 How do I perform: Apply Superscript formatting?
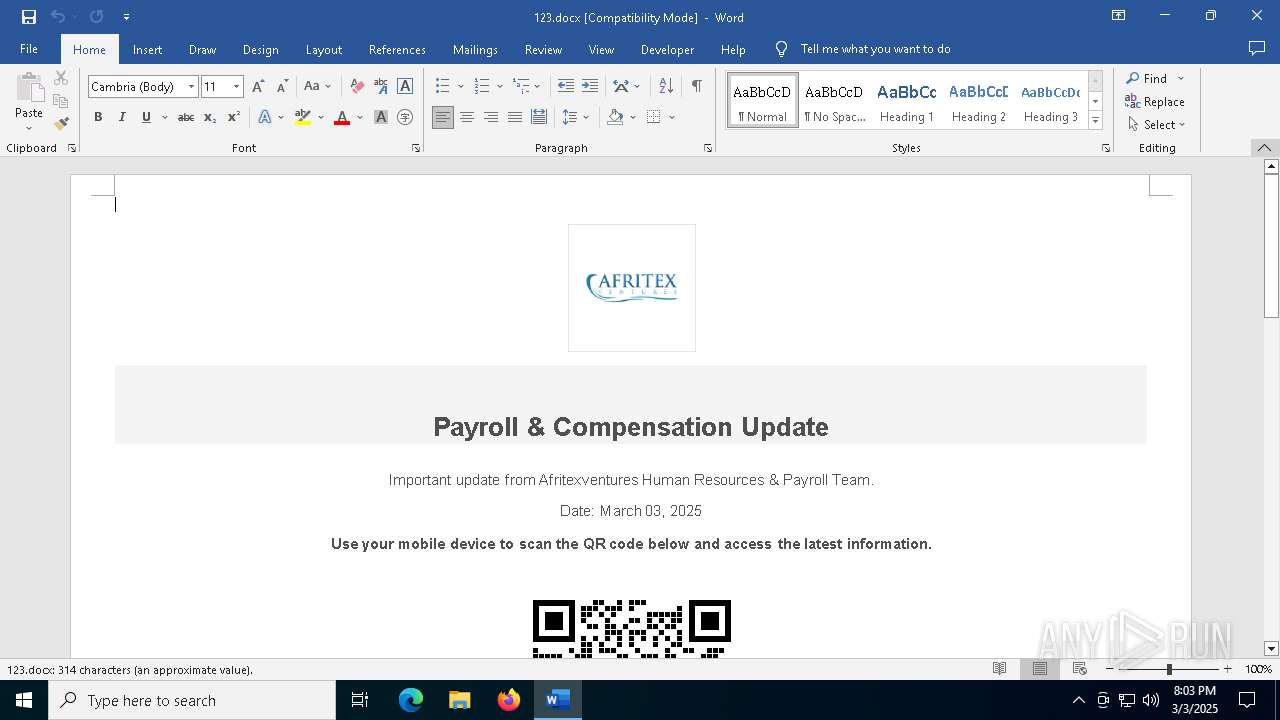(x=233, y=117)
